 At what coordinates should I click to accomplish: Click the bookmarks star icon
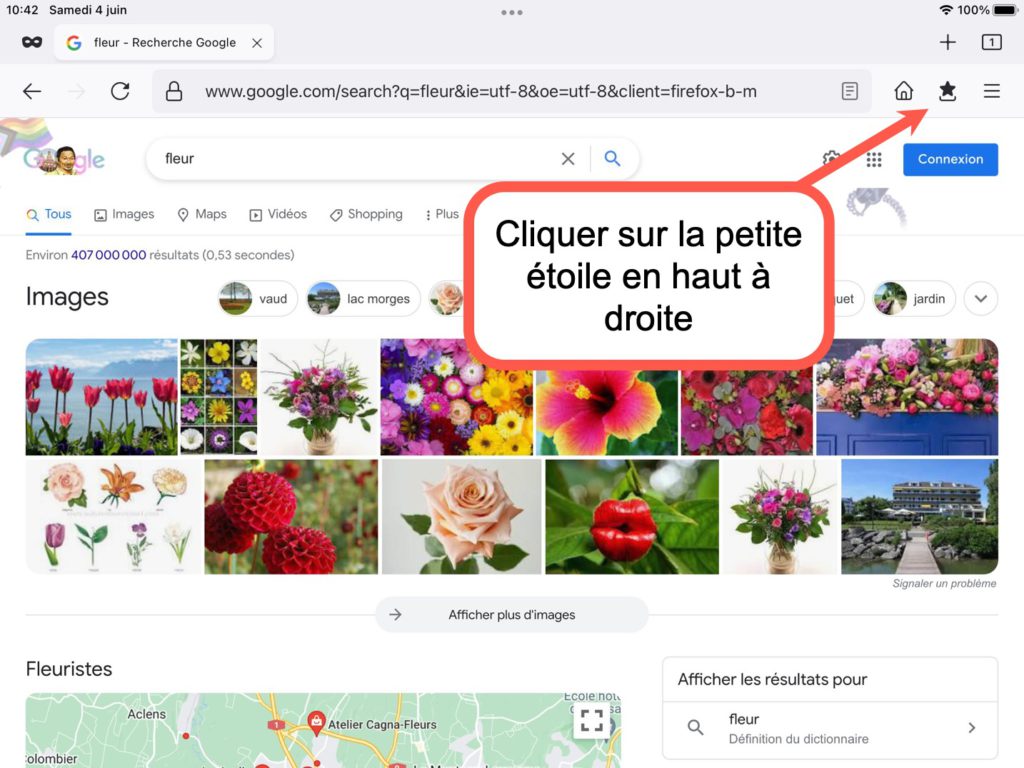point(947,92)
